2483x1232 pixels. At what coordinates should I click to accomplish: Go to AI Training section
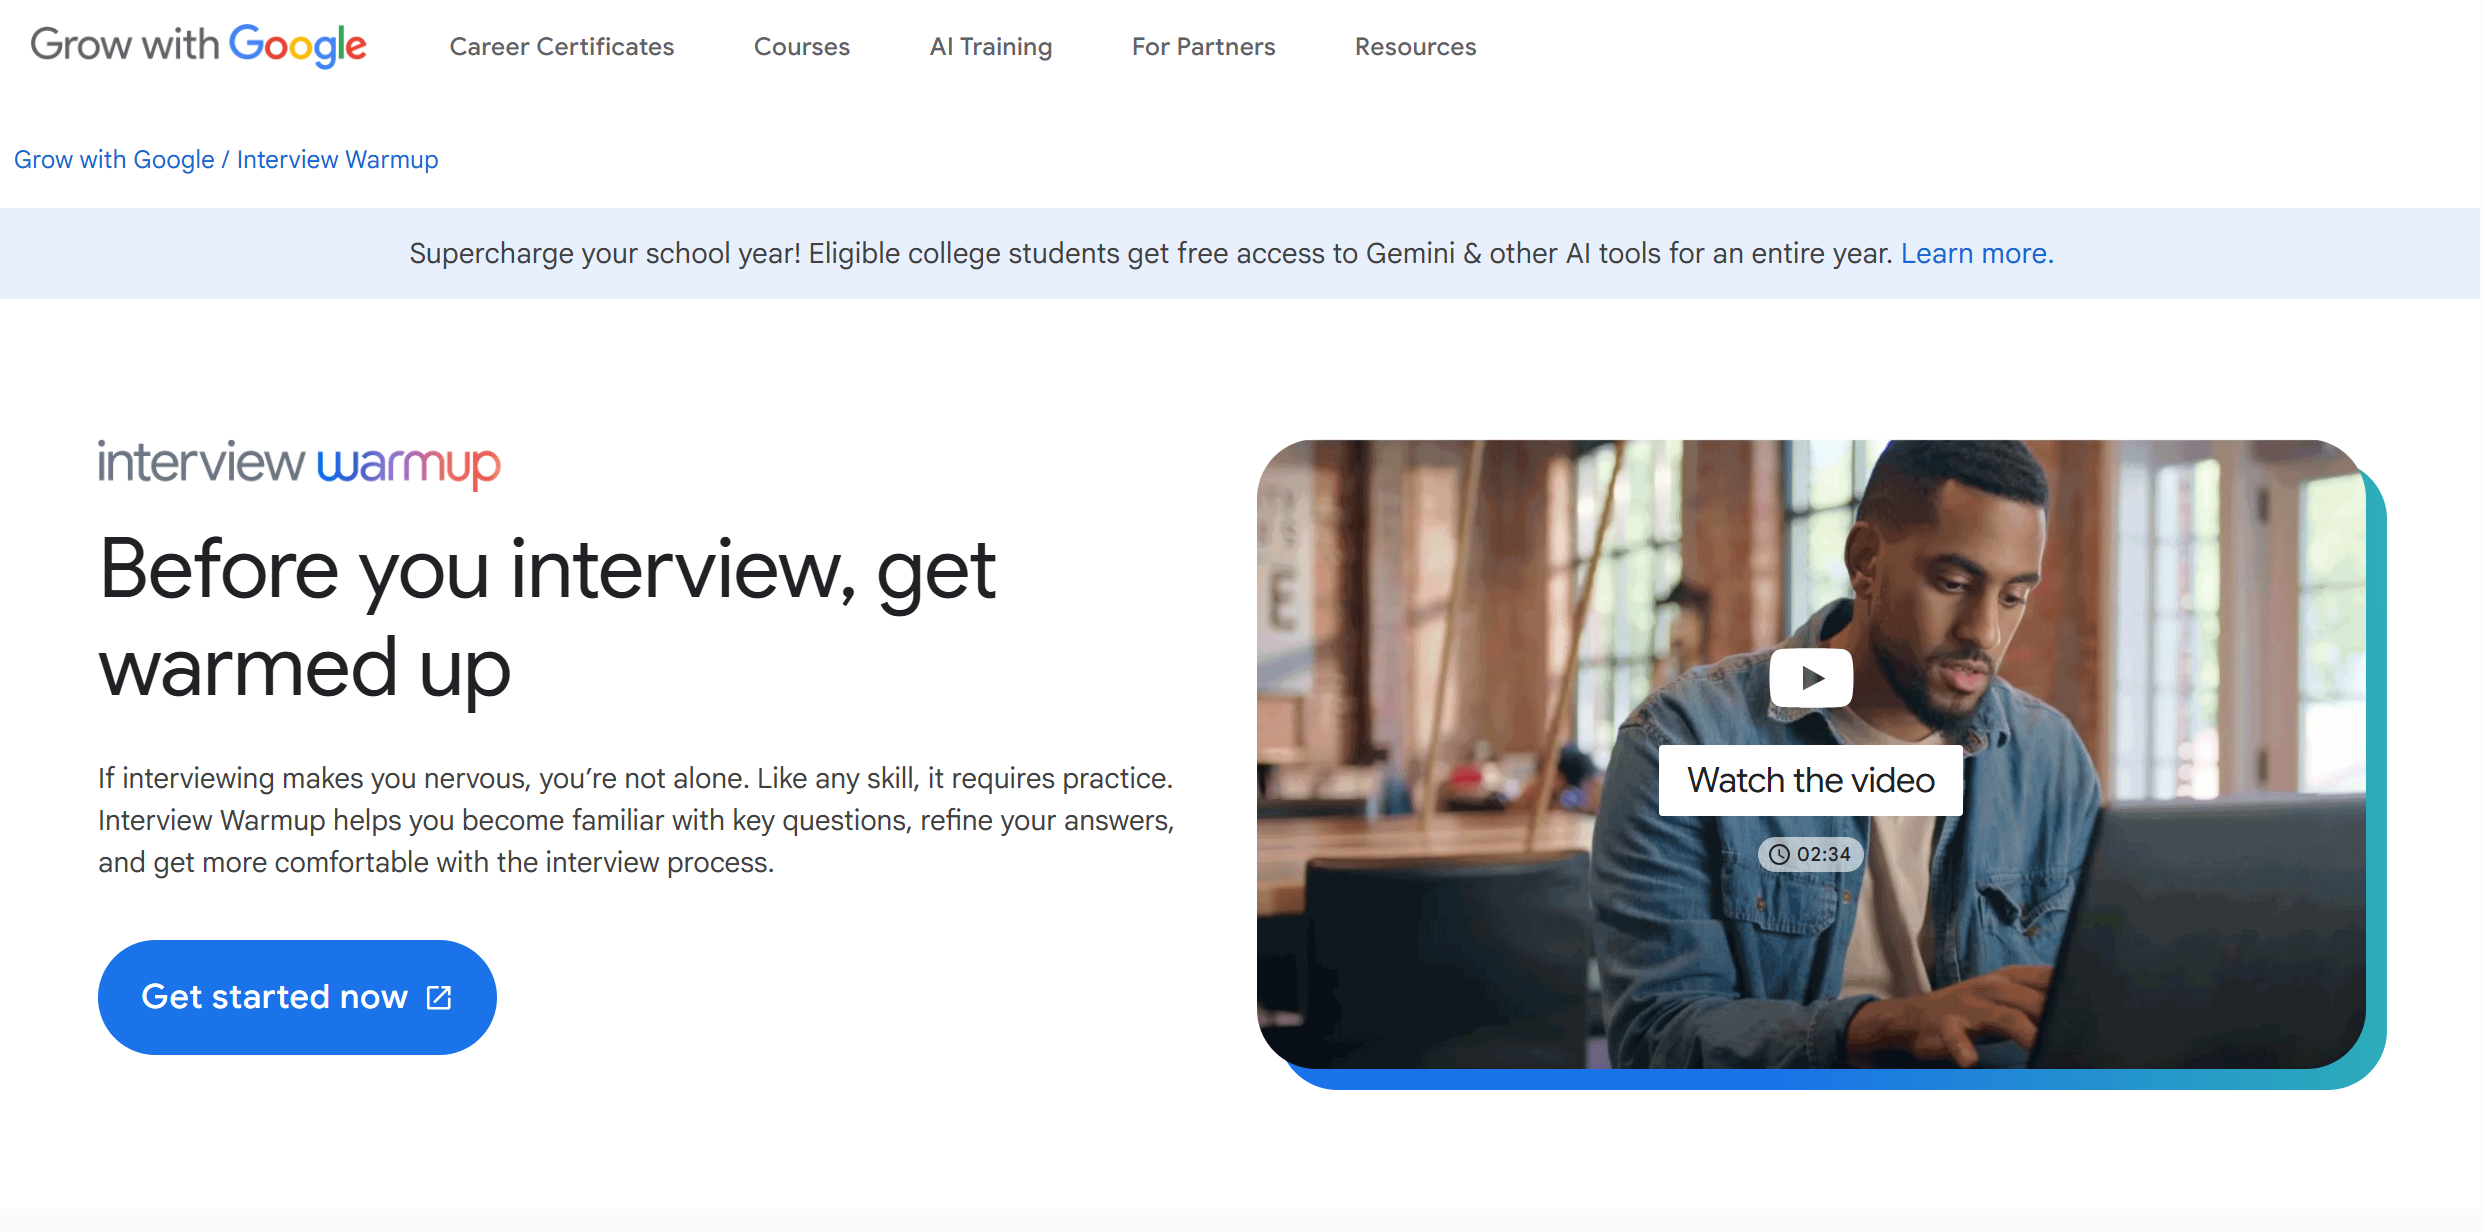[x=990, y=47]
